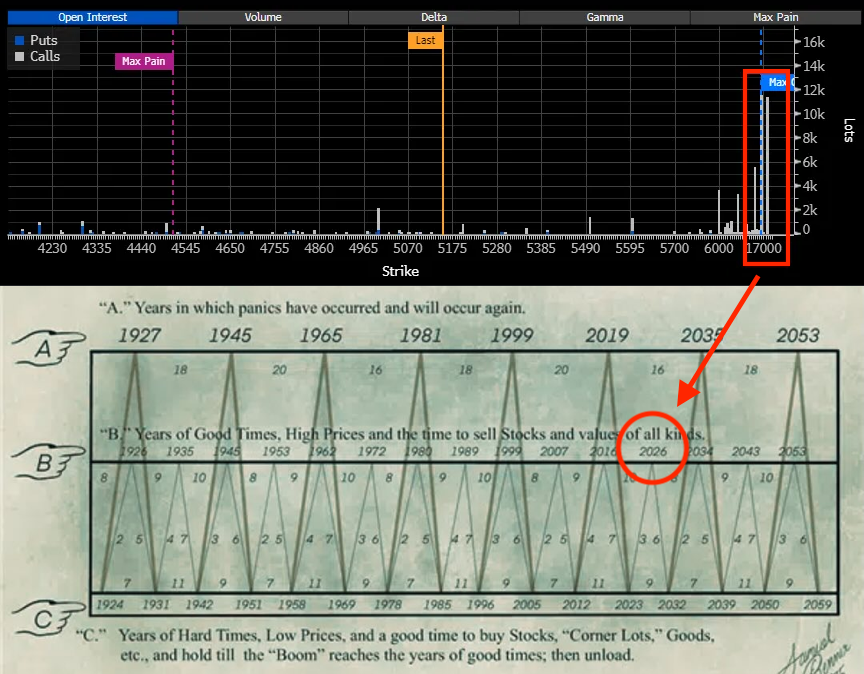Click the panic year 2019
864x674 pixels.
coord(607,336)
